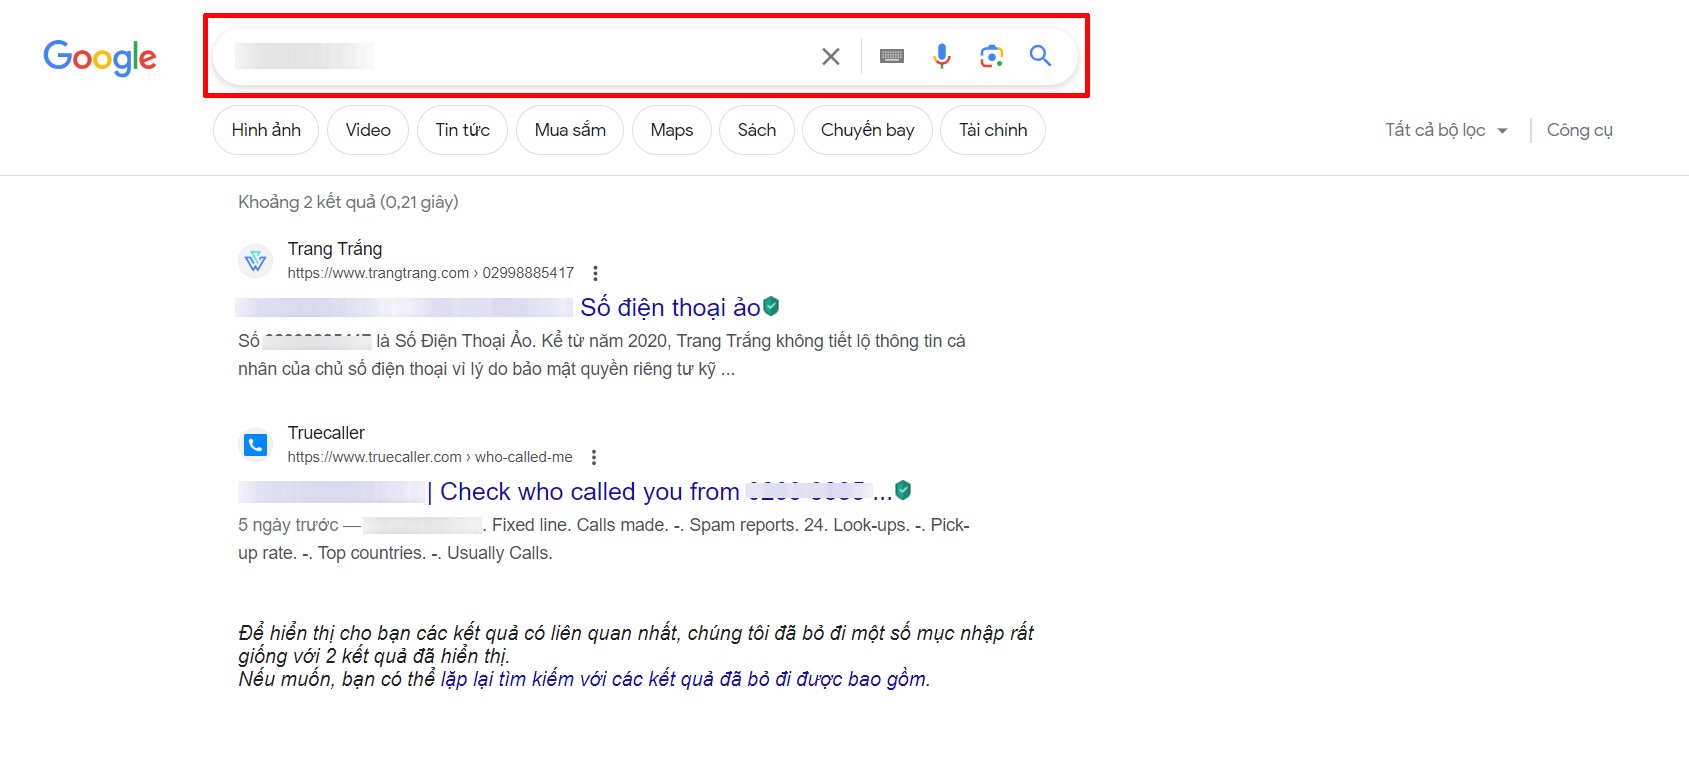1689x783 pixels.
Task: Click the Trang Trắng site favicon
Action: coord(256,261)
